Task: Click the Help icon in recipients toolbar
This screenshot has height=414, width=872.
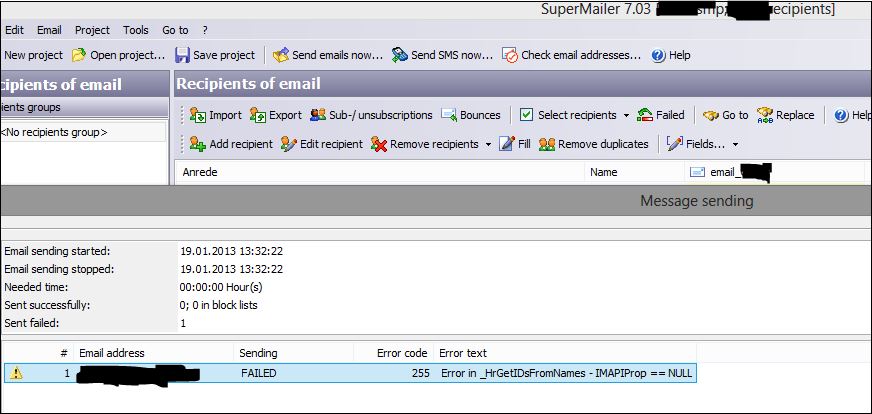Action: click(841, 115)
